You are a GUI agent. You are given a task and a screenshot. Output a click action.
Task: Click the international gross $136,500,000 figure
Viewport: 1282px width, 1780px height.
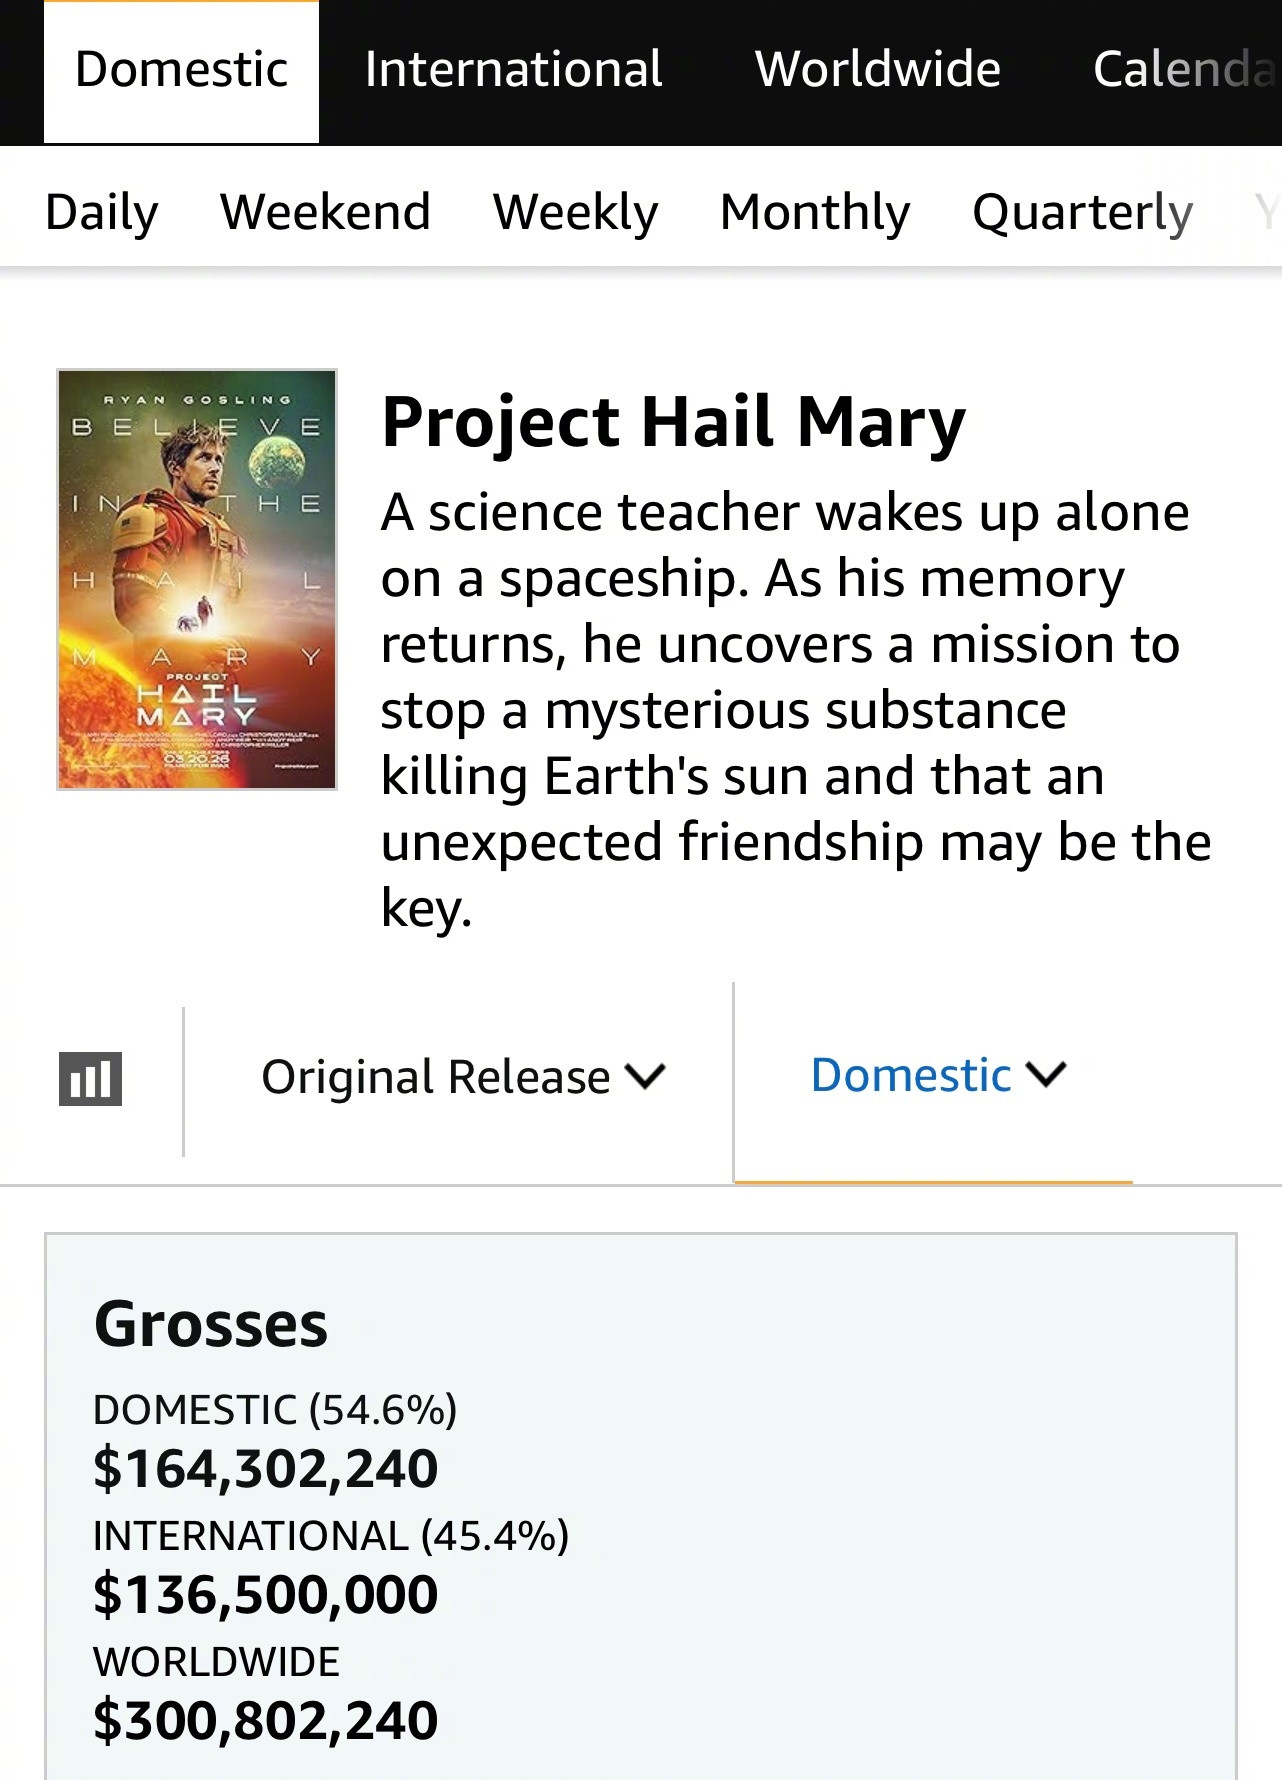click(265, 1595)
